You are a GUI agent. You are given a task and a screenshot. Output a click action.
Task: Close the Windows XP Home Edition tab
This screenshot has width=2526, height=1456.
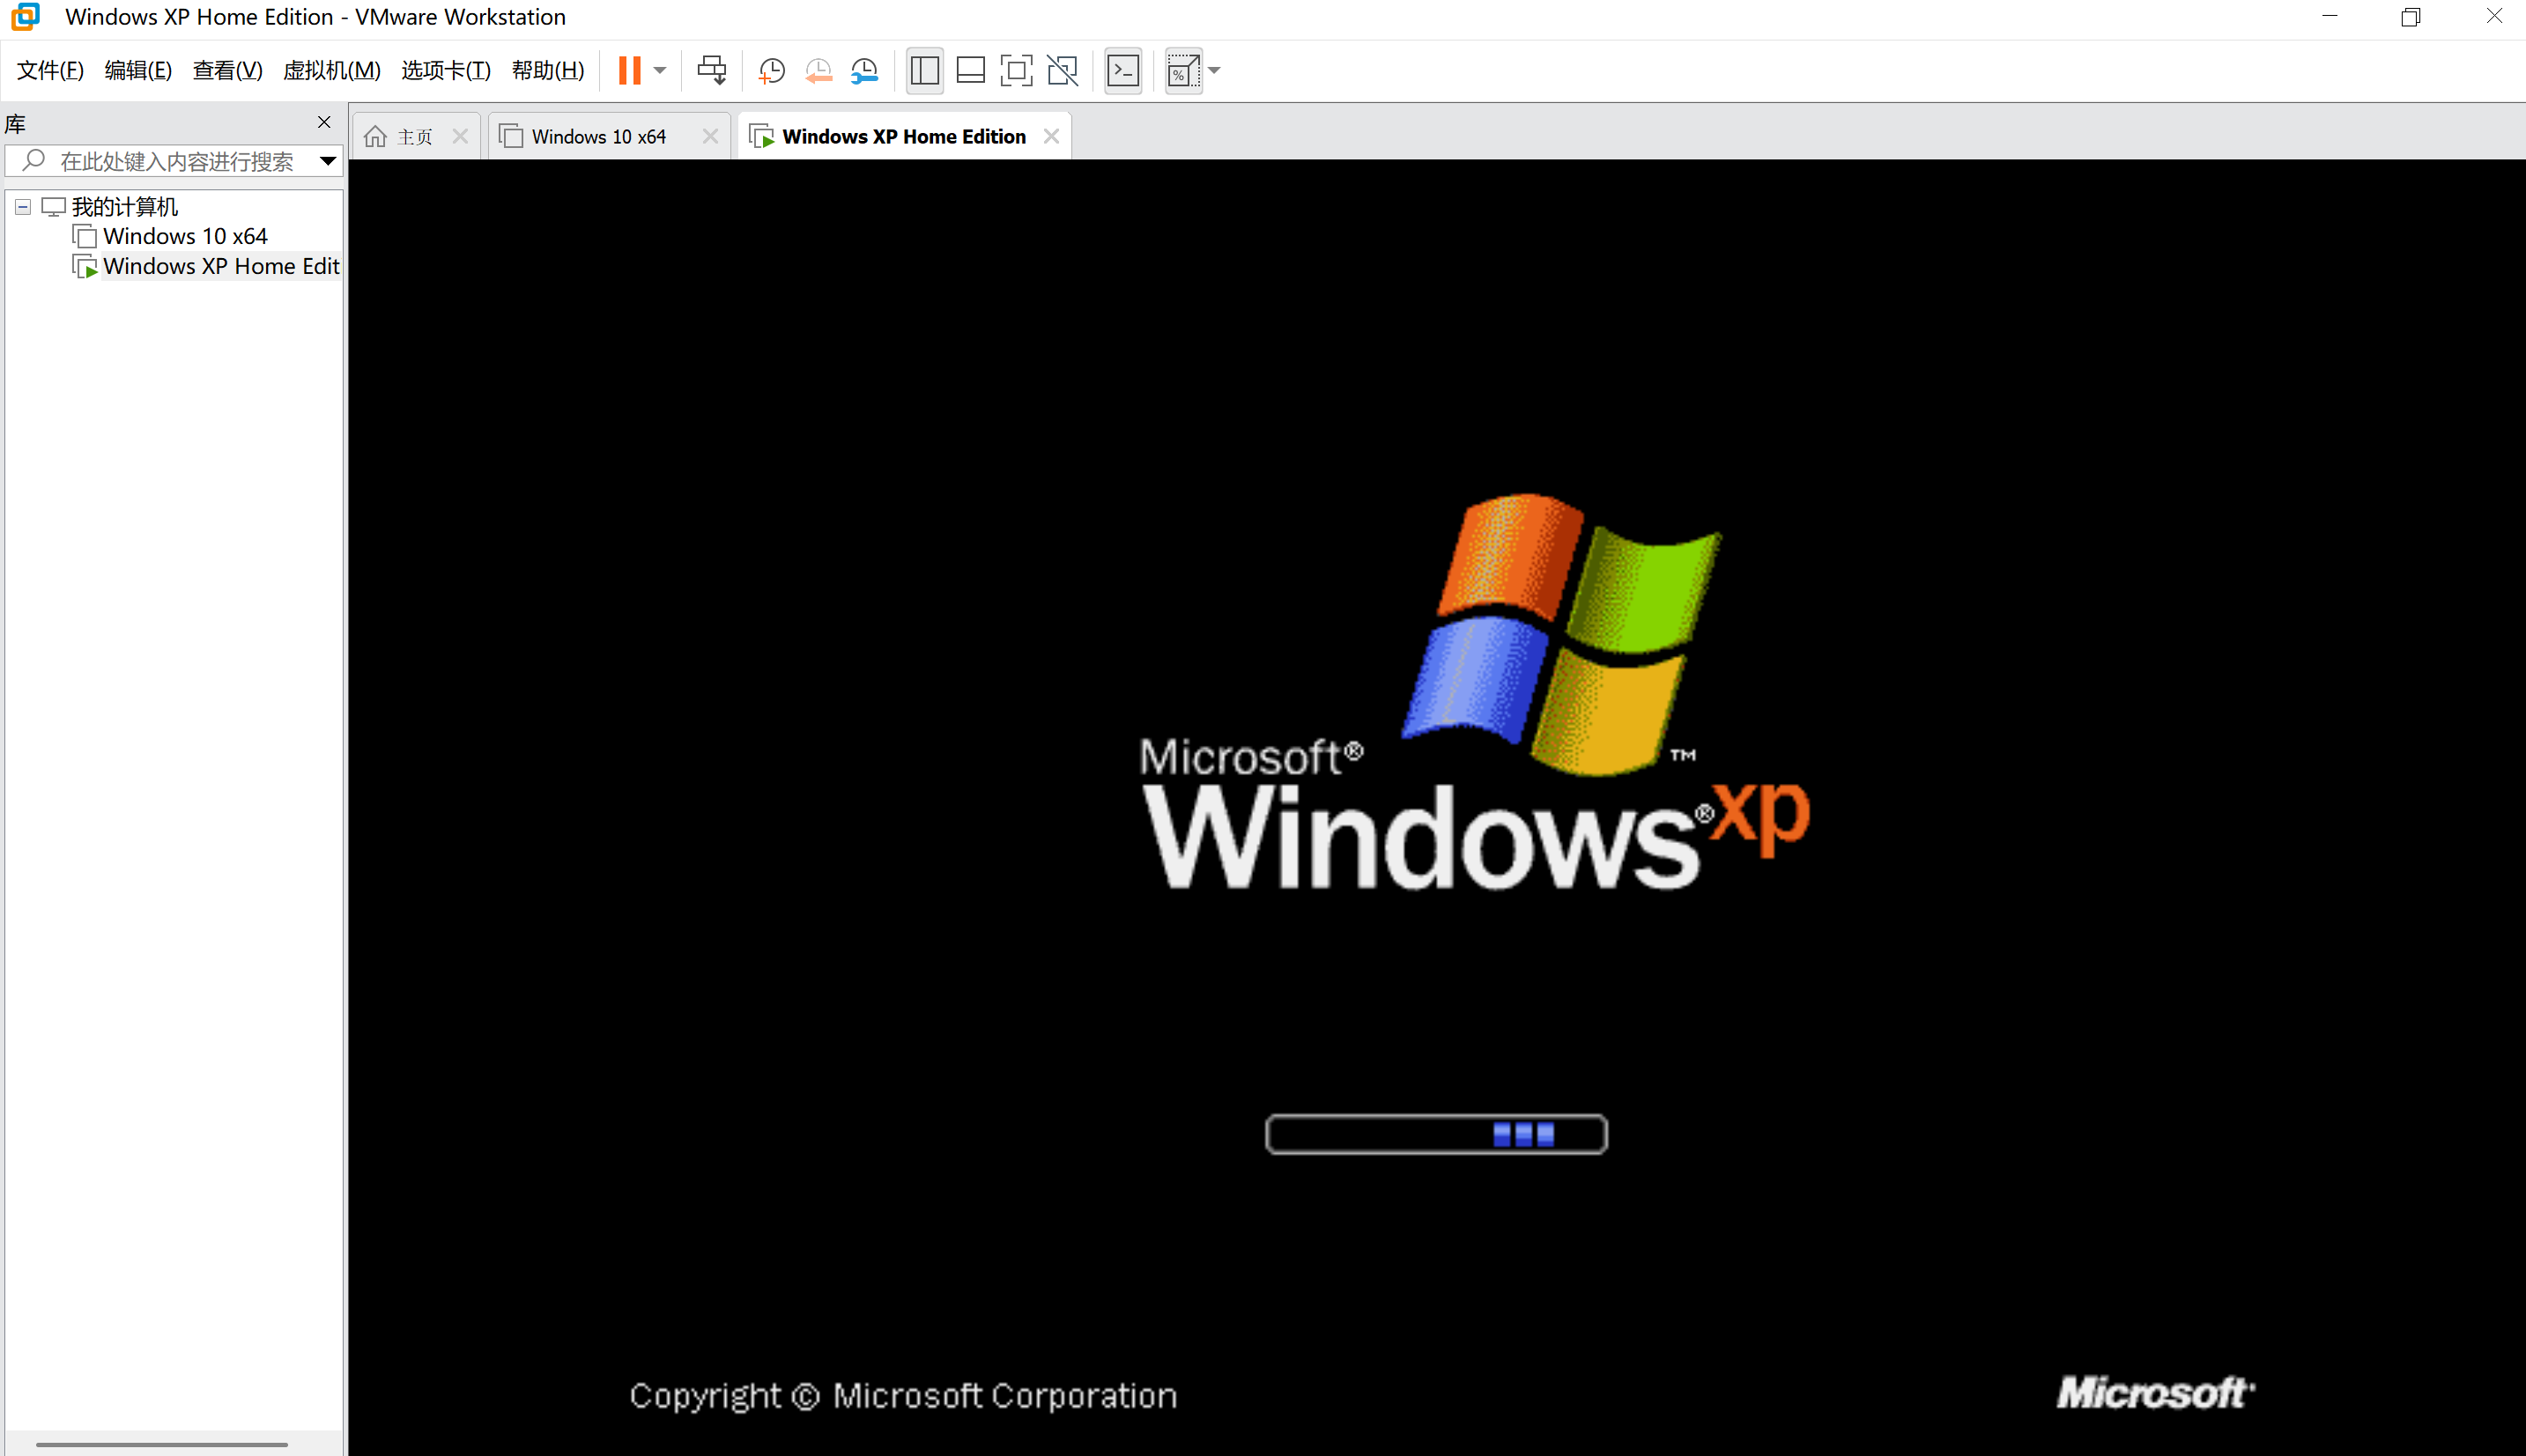[1051, 136]
